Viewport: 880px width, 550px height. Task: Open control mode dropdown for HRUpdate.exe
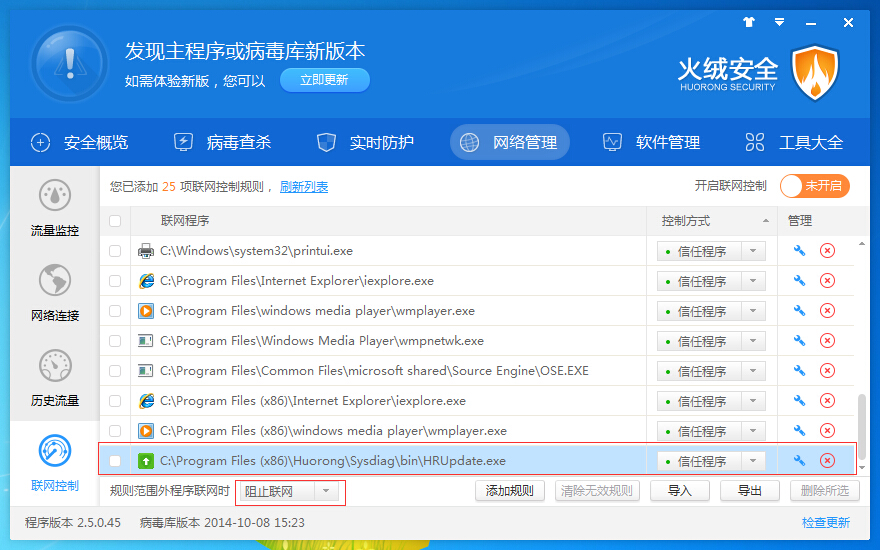coord(753,461)
